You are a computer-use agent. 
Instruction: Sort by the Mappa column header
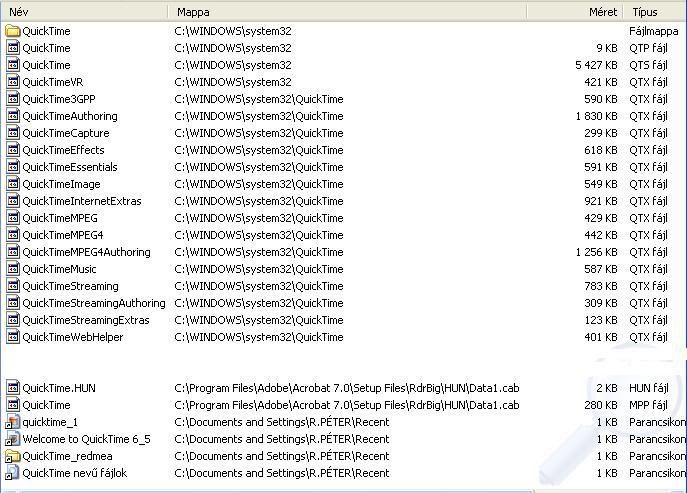coord(370,12)
